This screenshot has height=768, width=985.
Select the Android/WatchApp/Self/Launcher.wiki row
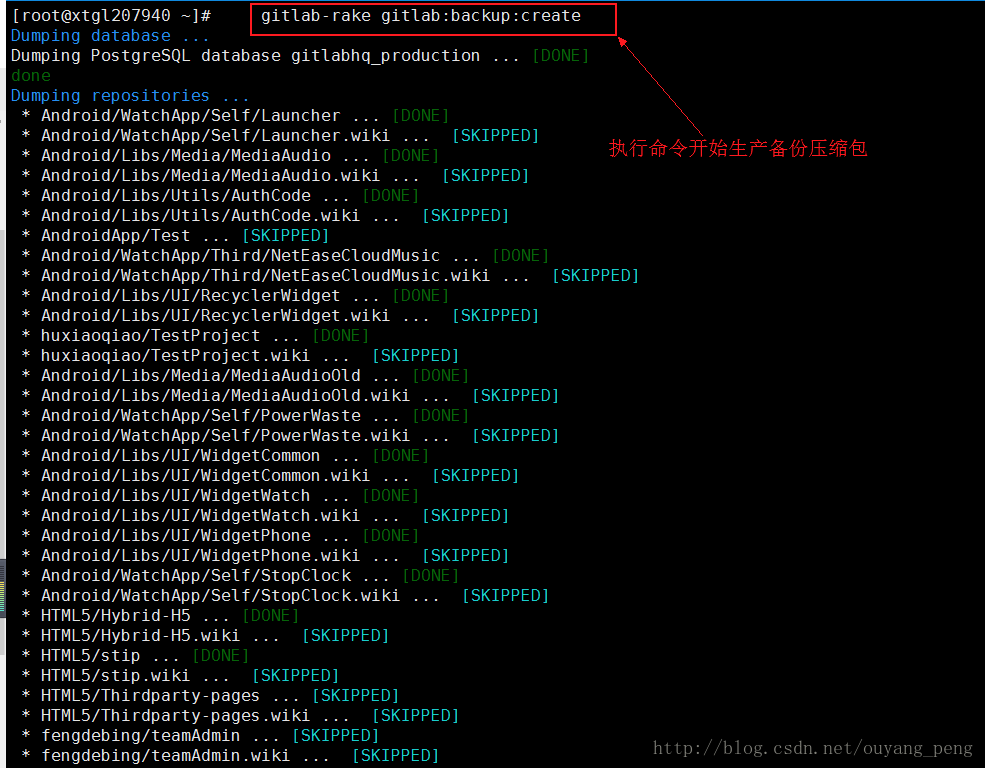pyautogui.click(x=280, y=136)
